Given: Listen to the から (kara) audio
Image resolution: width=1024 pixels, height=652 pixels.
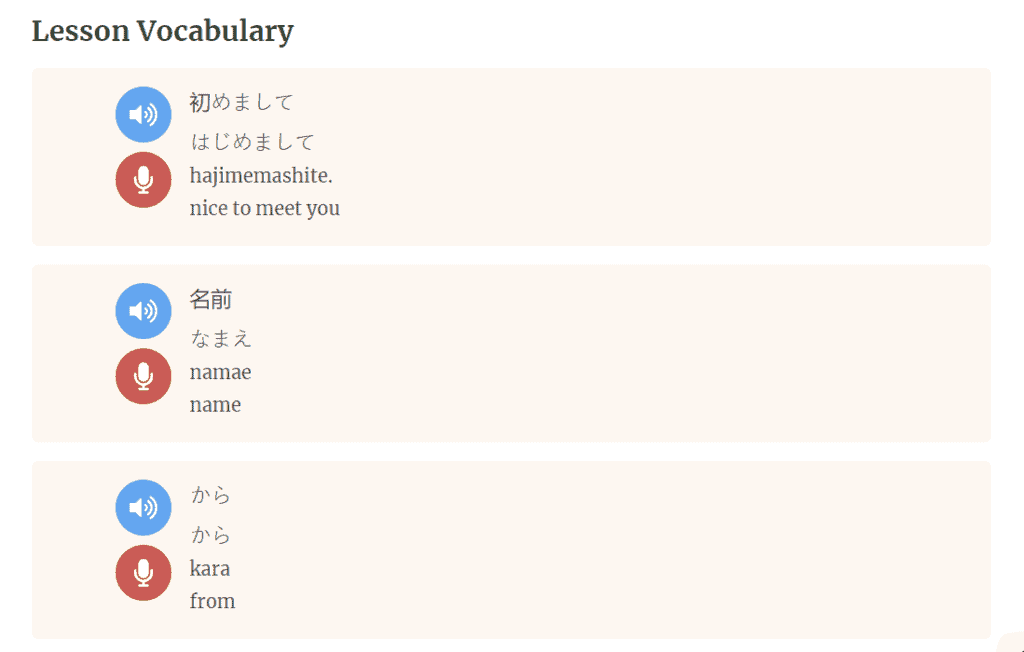Looking at the screenshot, I should 143,508.
